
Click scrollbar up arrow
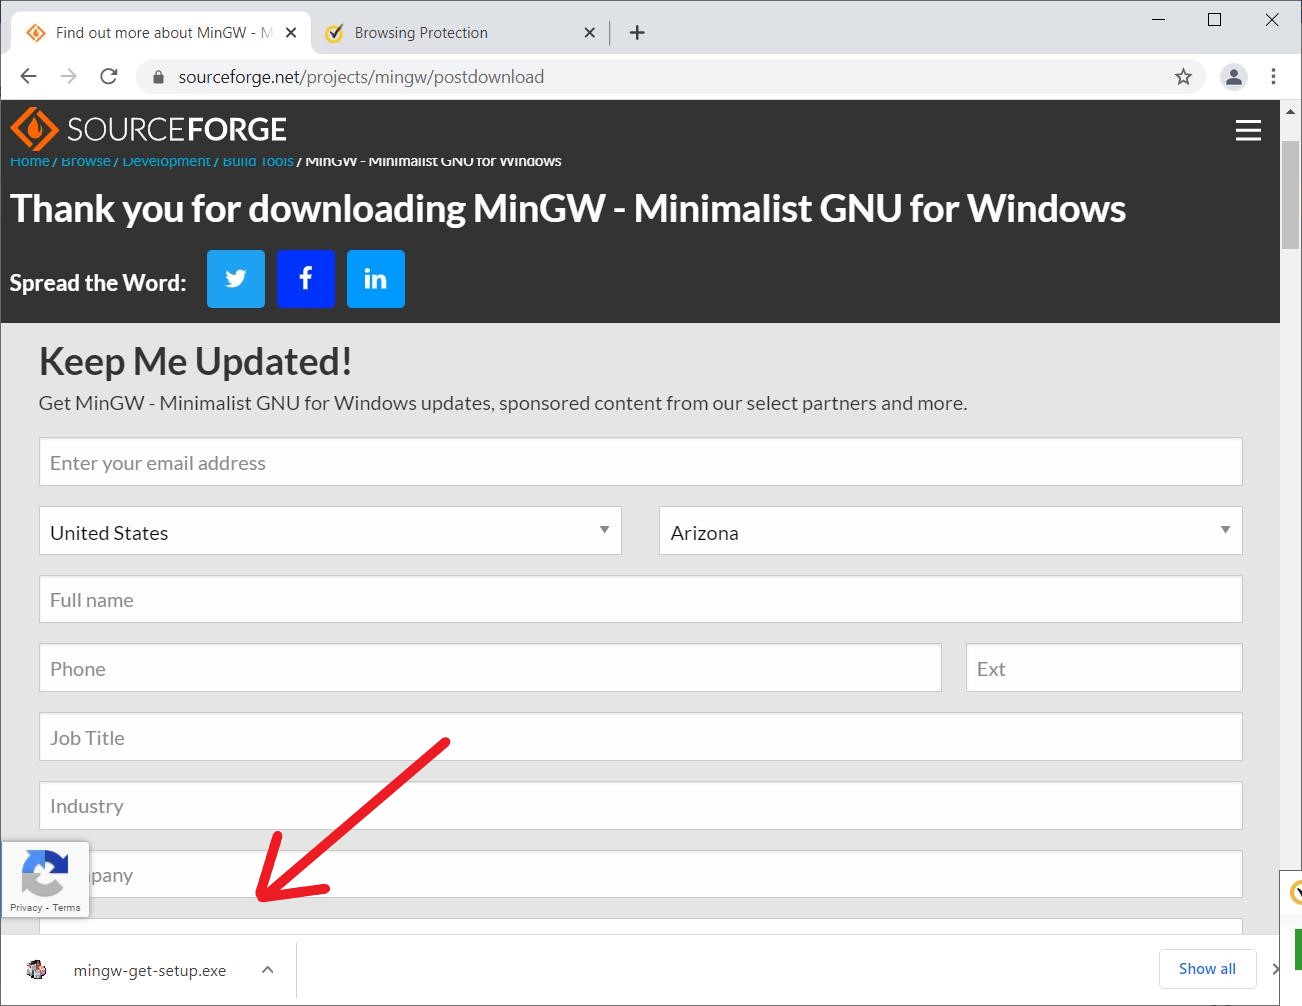coord(1290,112)
